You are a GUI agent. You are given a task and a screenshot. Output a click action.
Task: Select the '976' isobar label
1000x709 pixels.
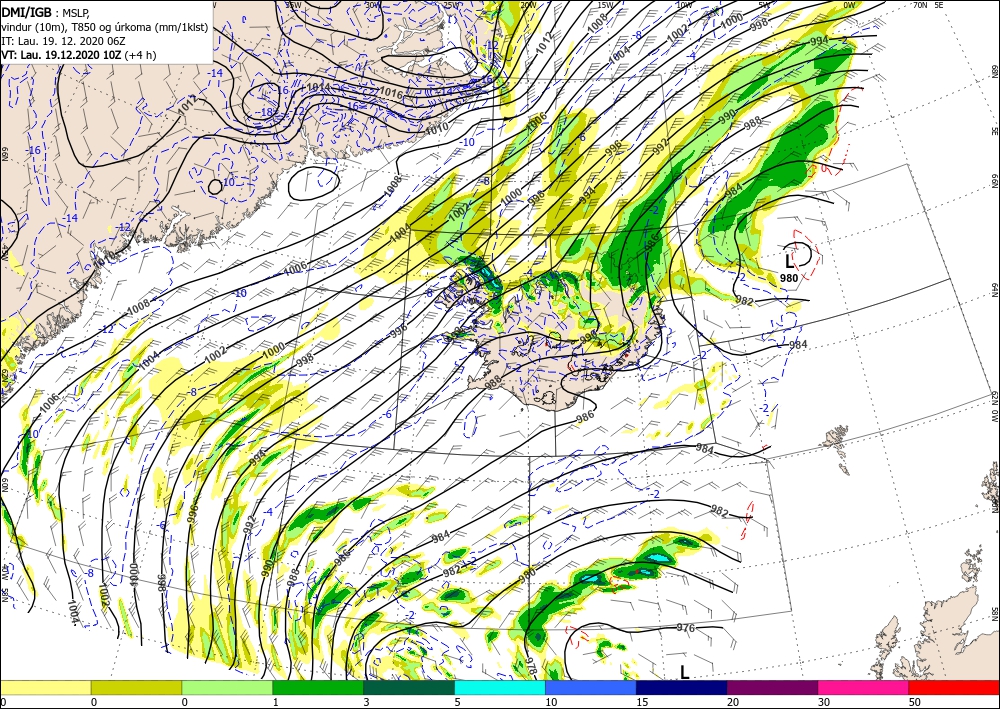pos(686,628)
